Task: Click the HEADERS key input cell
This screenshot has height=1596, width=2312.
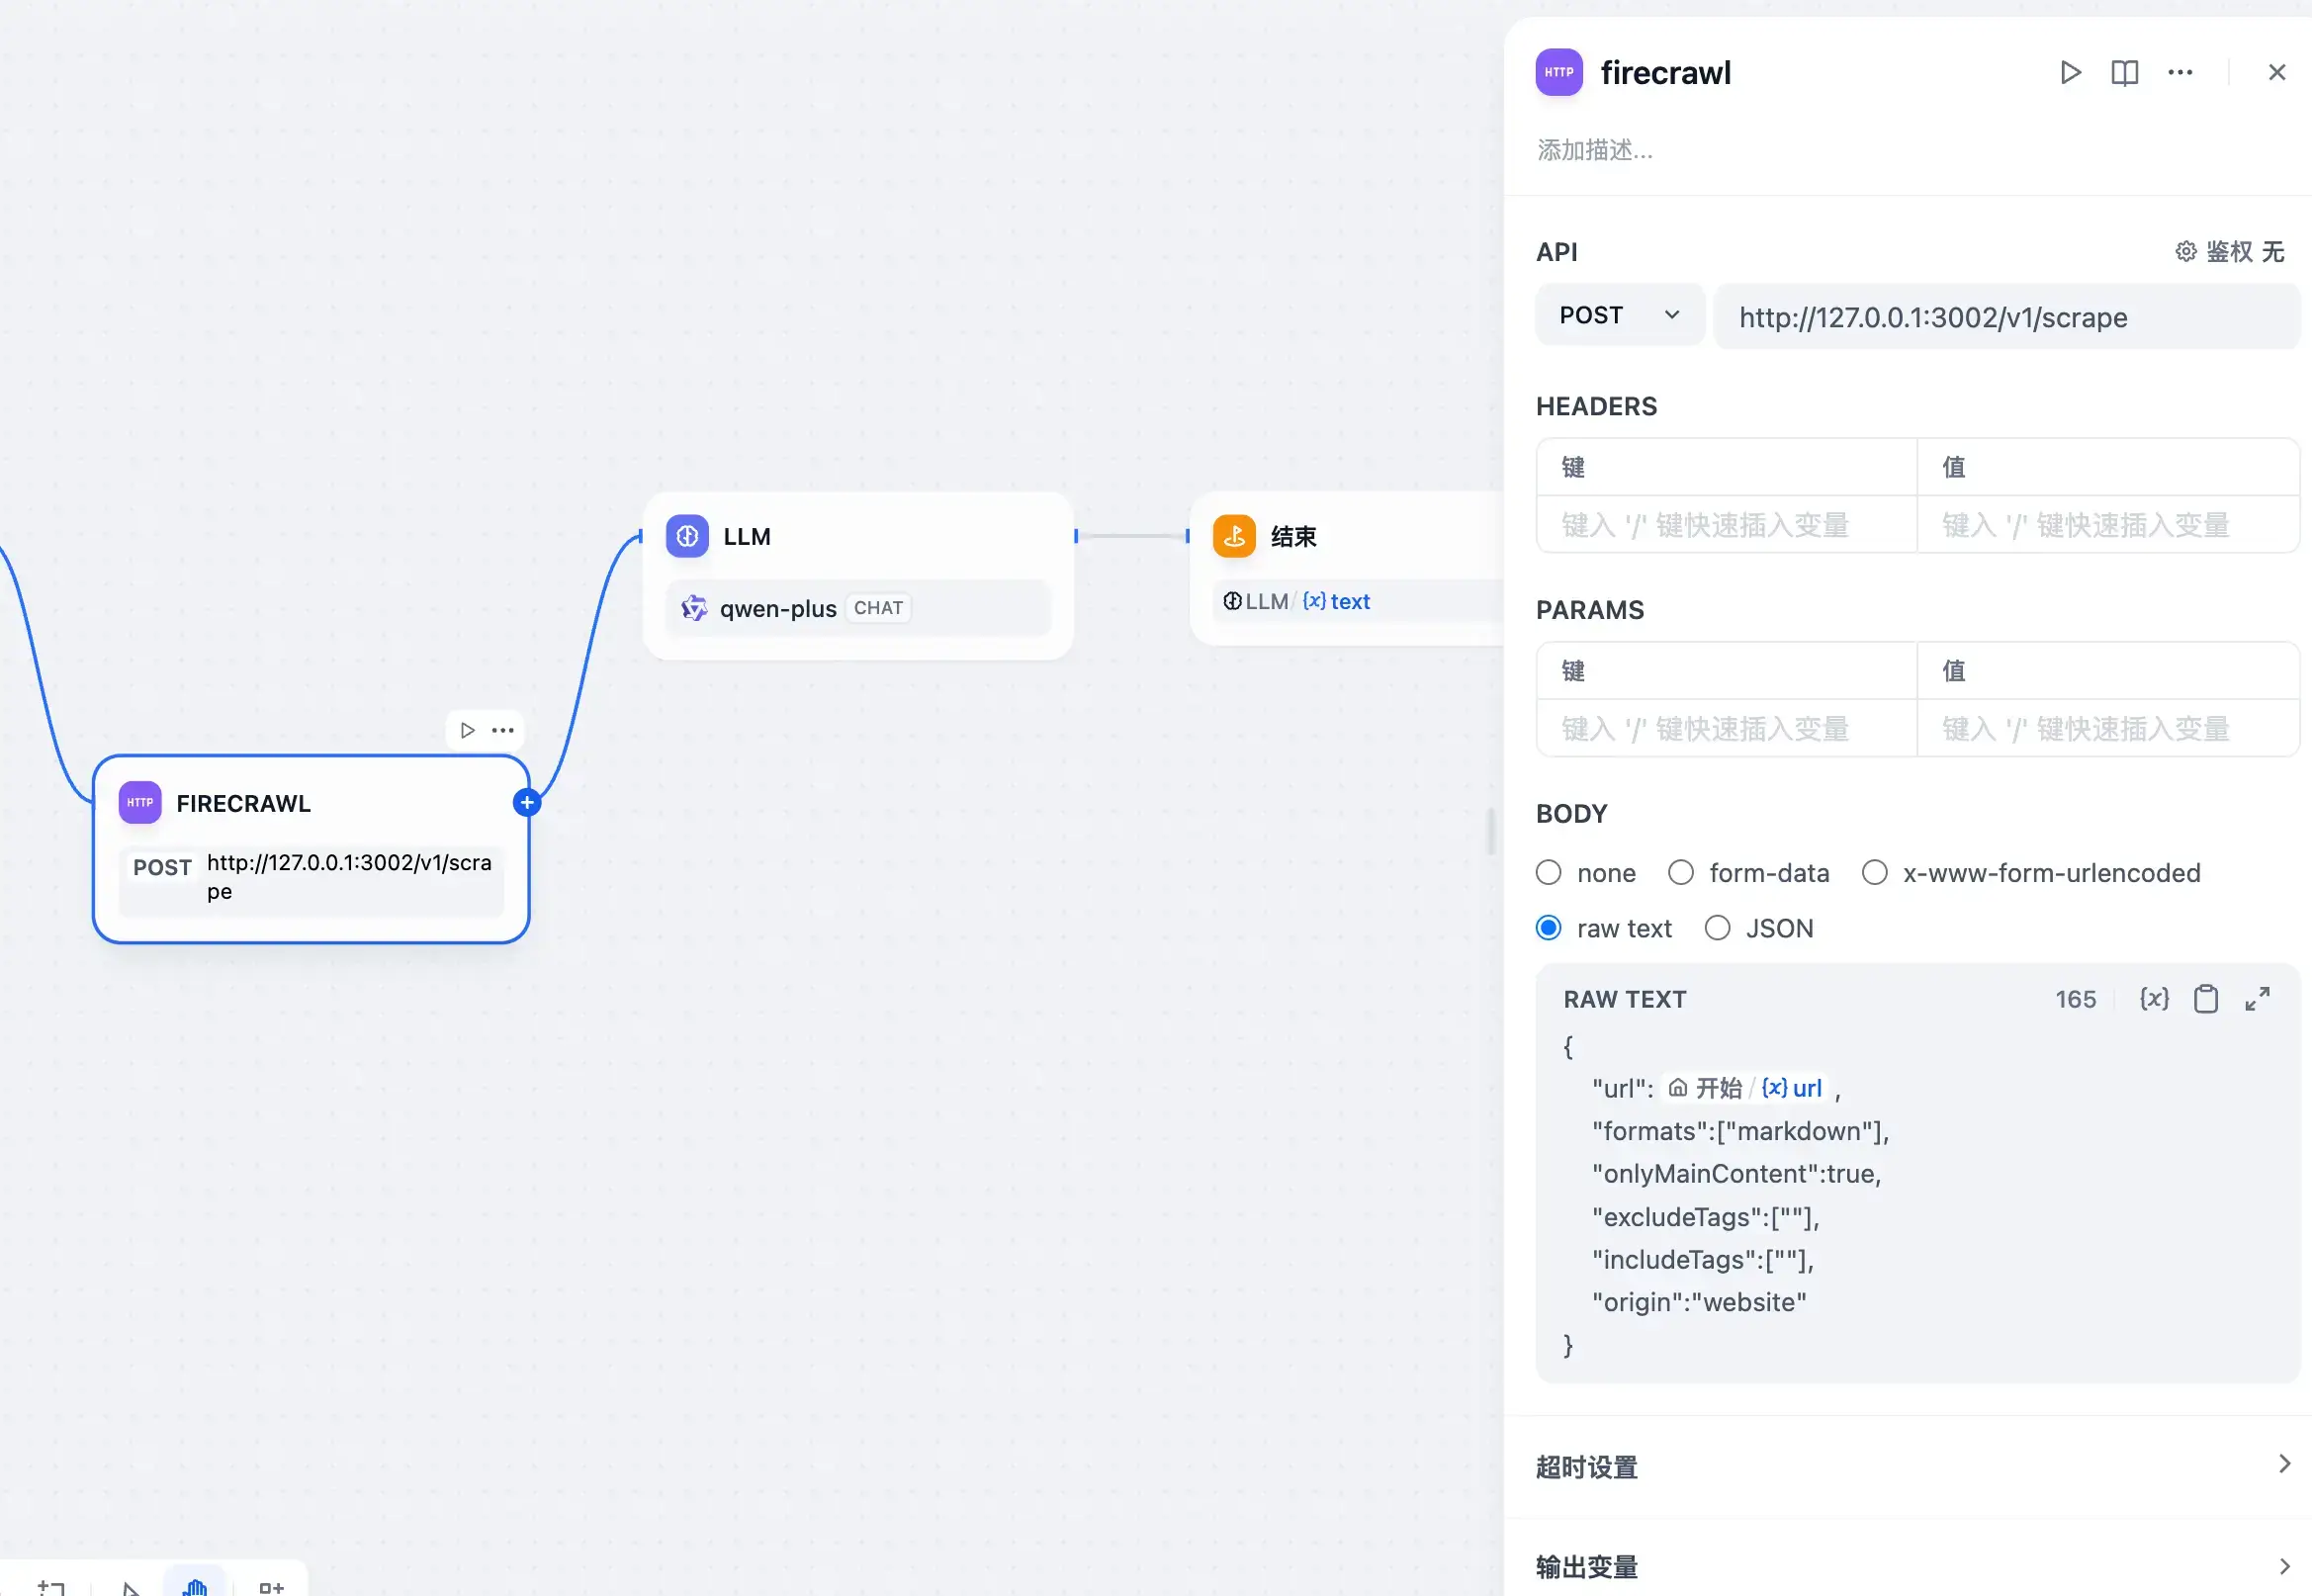Action: (1726, 524)
